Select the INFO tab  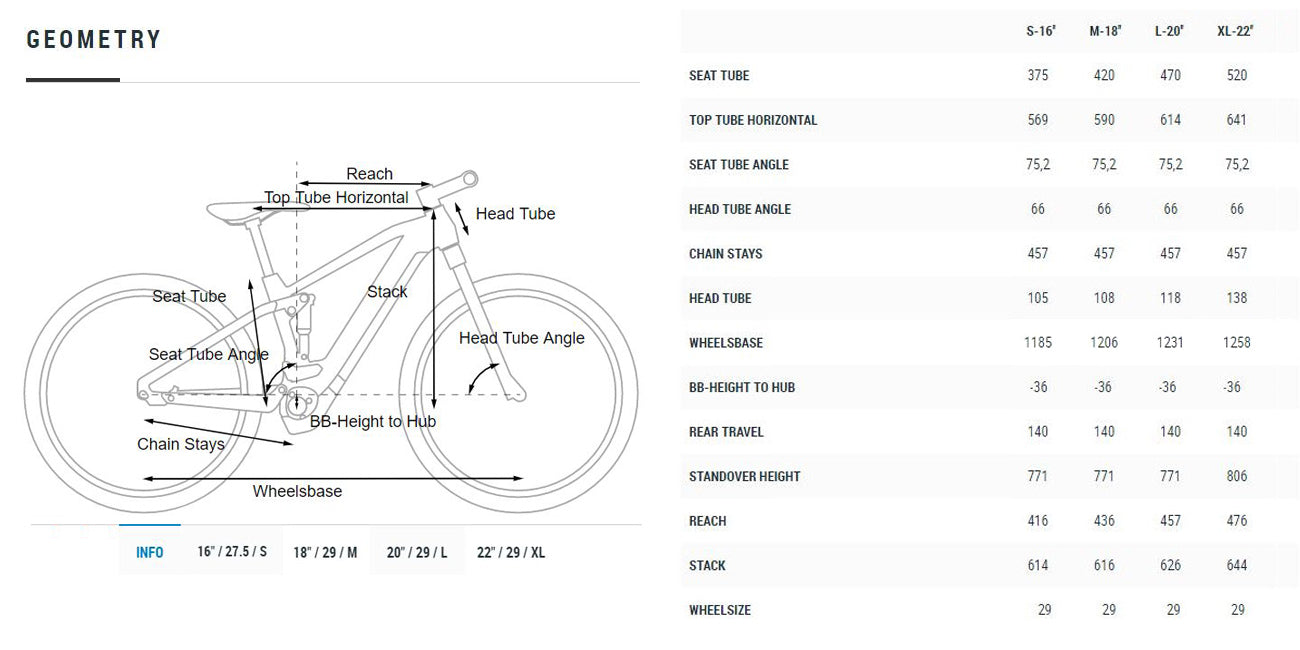pos(150,552)
